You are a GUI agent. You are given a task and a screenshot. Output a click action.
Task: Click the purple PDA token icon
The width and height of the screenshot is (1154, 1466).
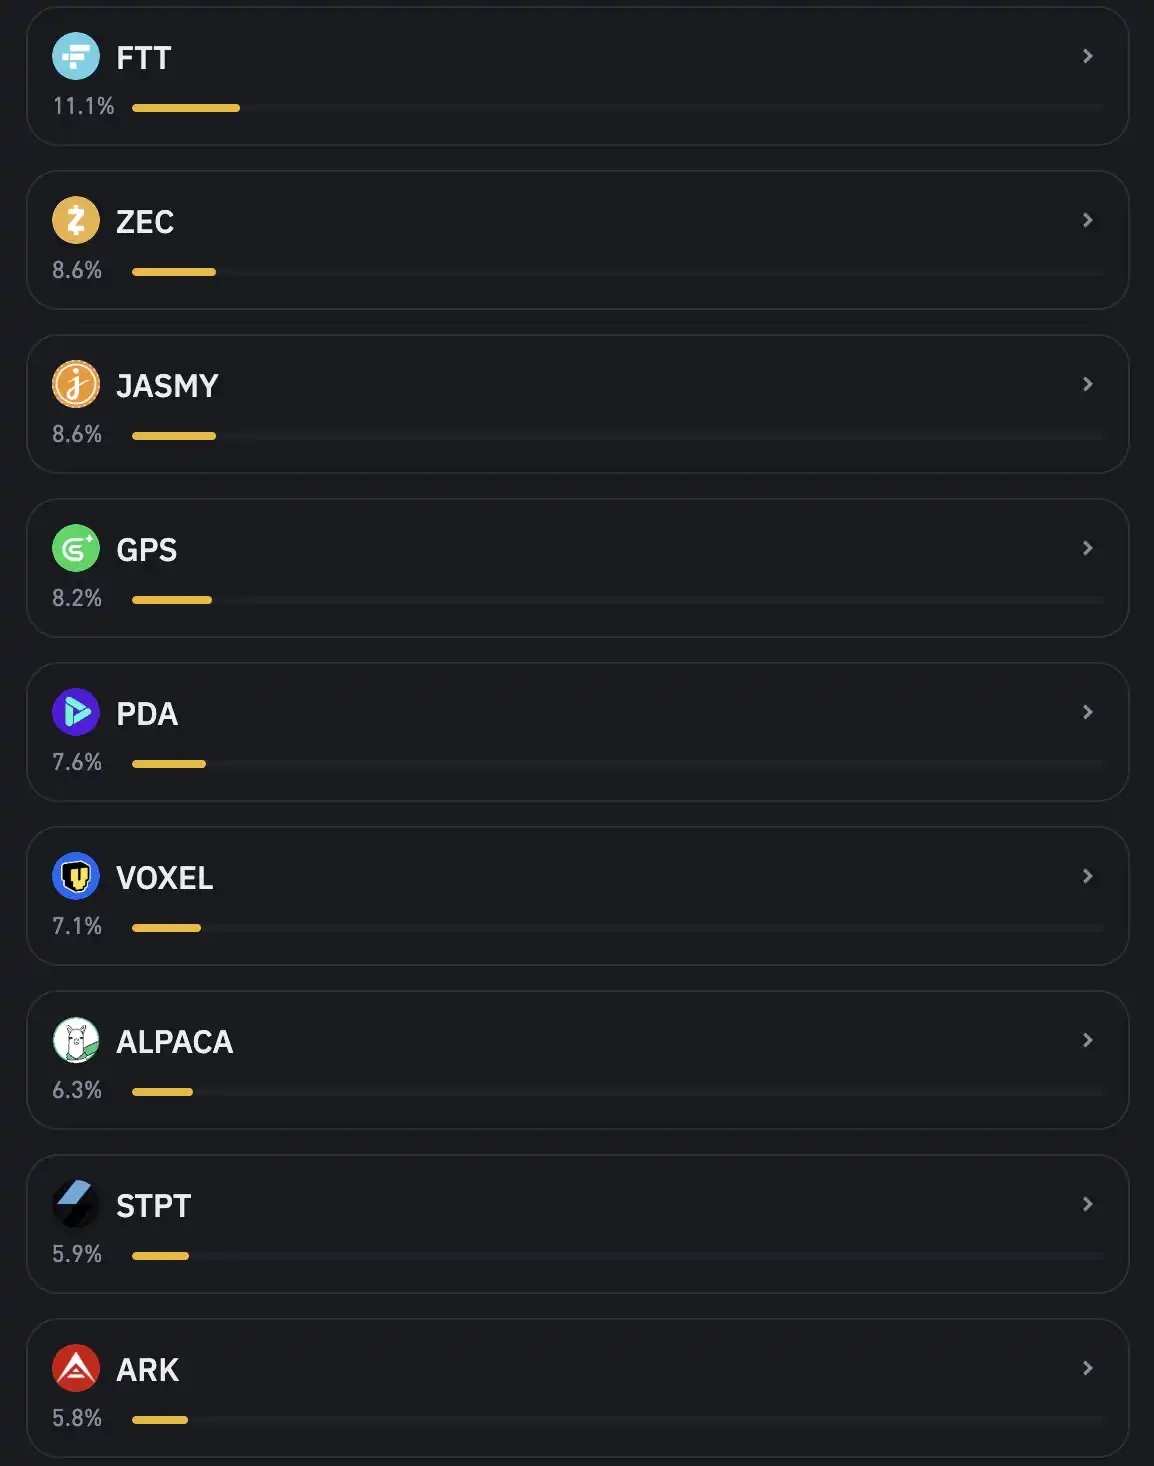(x=76, y=713)
